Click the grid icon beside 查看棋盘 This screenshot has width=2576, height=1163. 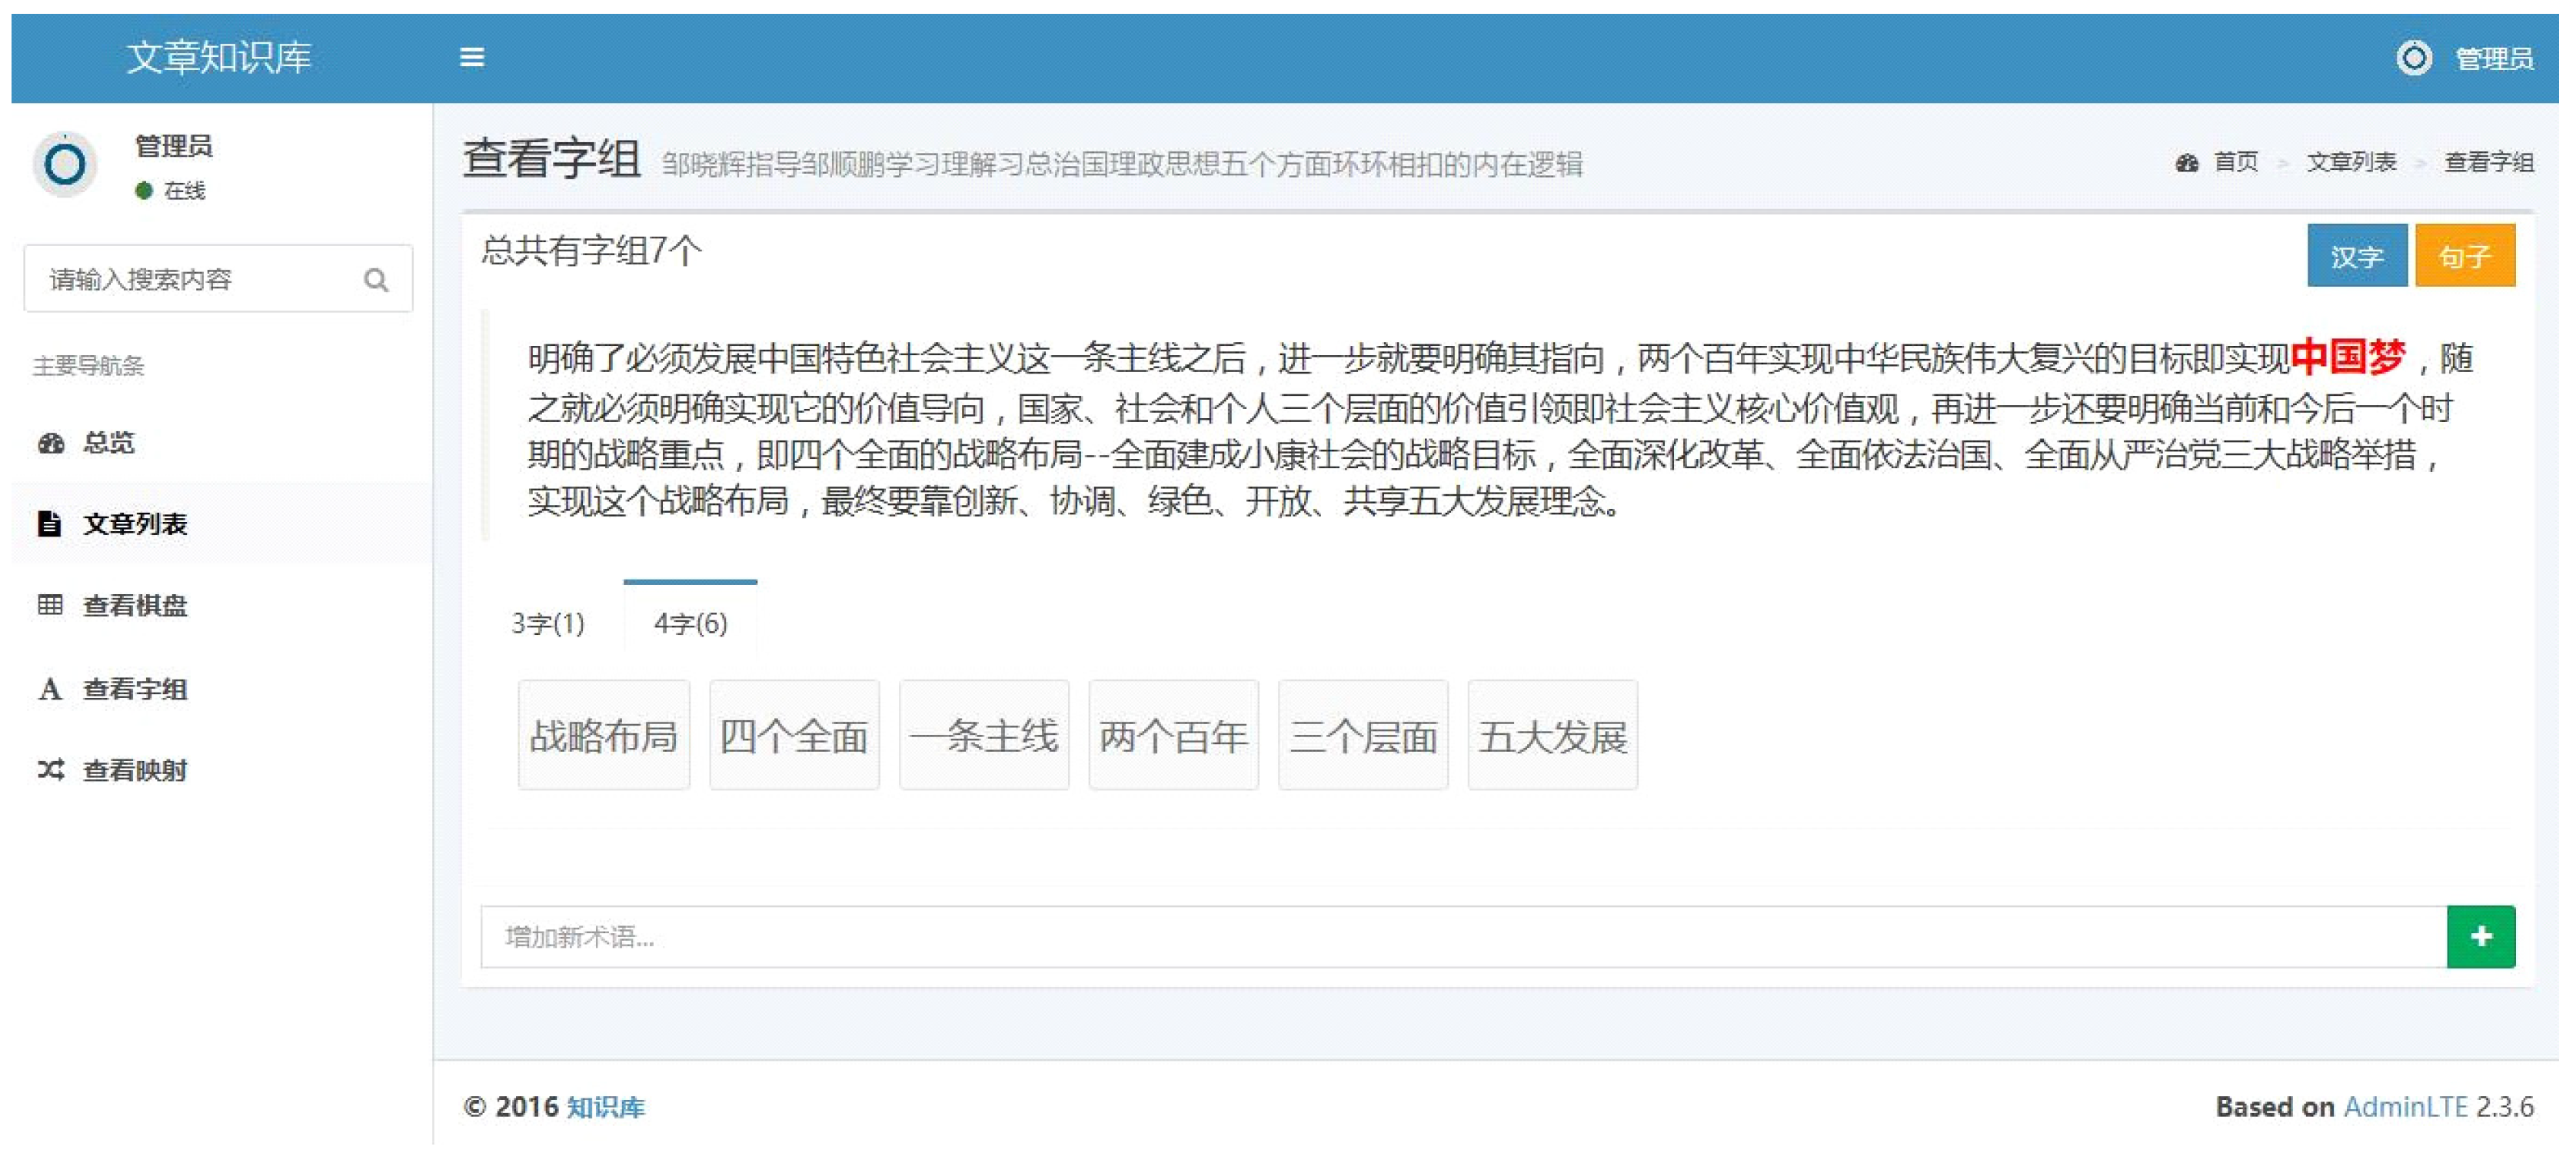click(49, 605)
